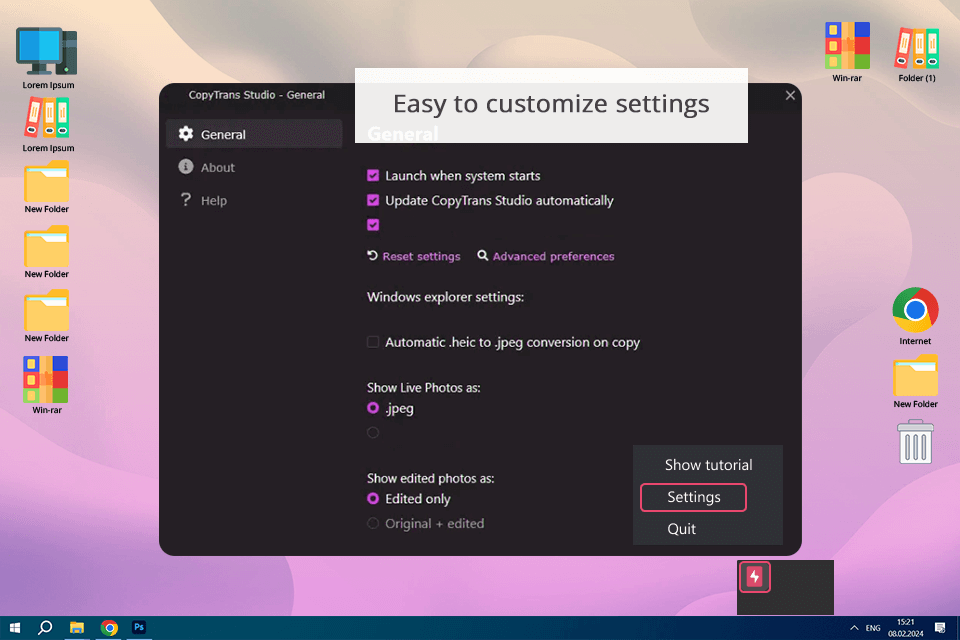Select the Internet Chrome desktop icon
The height and width of the screenshot is (640, 960).
(915, 316)
